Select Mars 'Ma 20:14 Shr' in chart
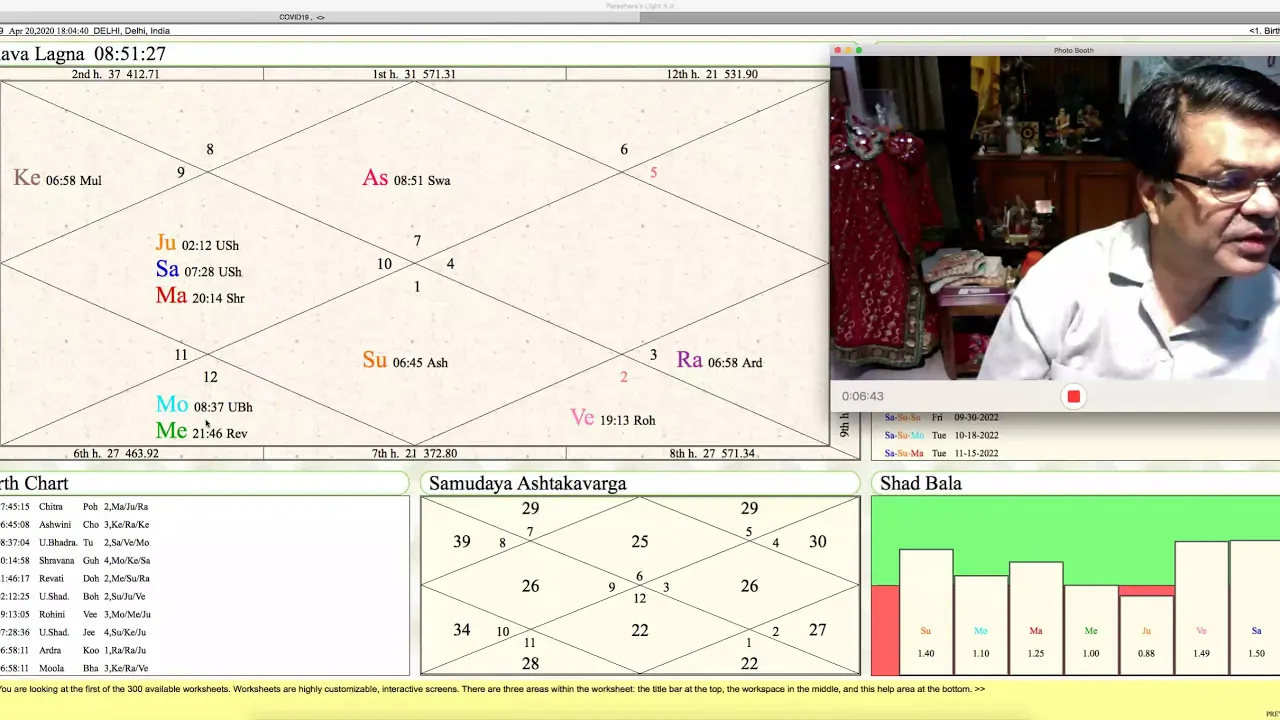Image resolution: width=1280 pixels, height=720 pixels. click(x=200, y=296)
